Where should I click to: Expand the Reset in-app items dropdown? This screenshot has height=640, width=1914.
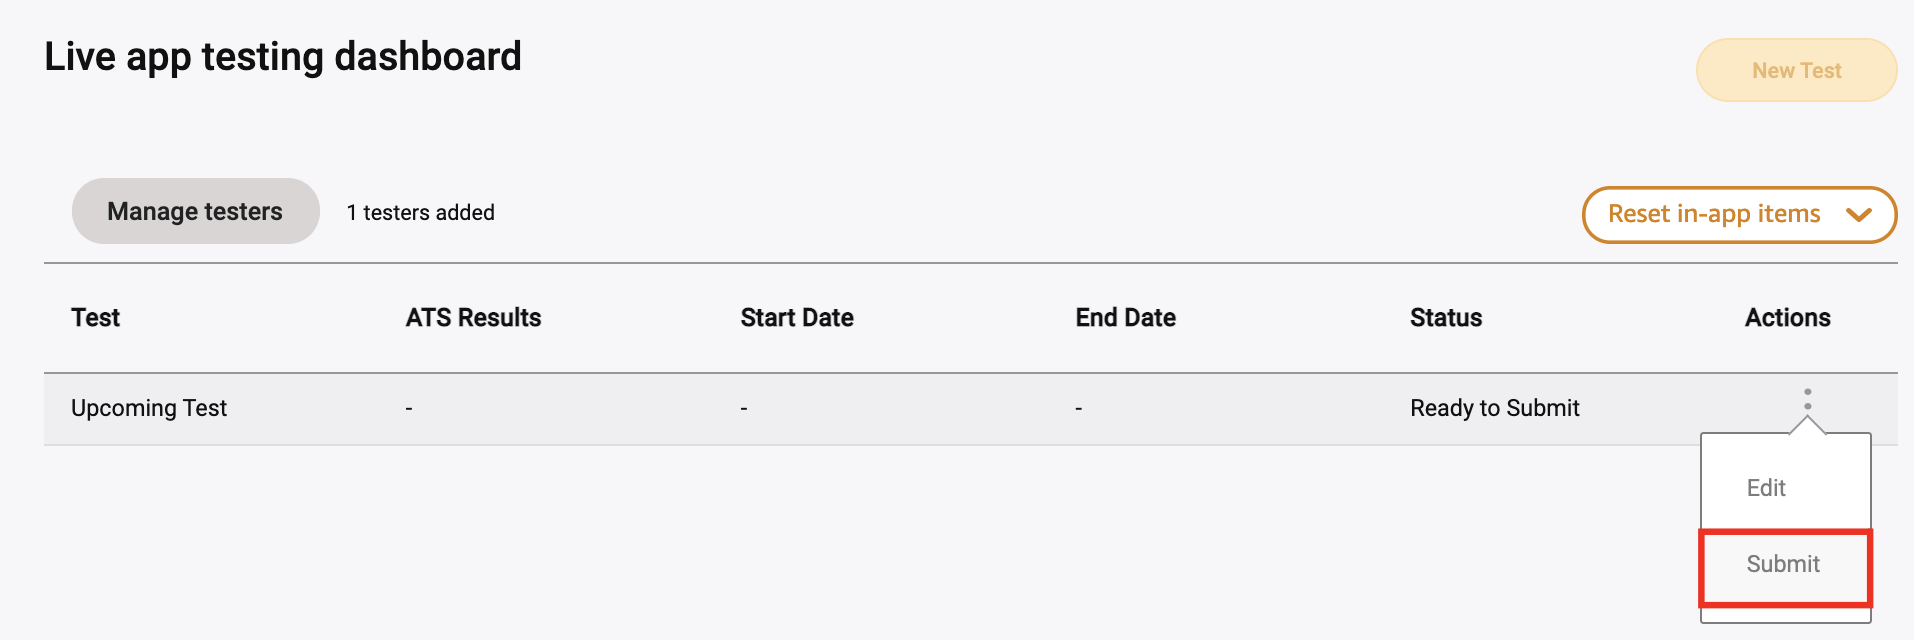click(x=1738, y=214)
